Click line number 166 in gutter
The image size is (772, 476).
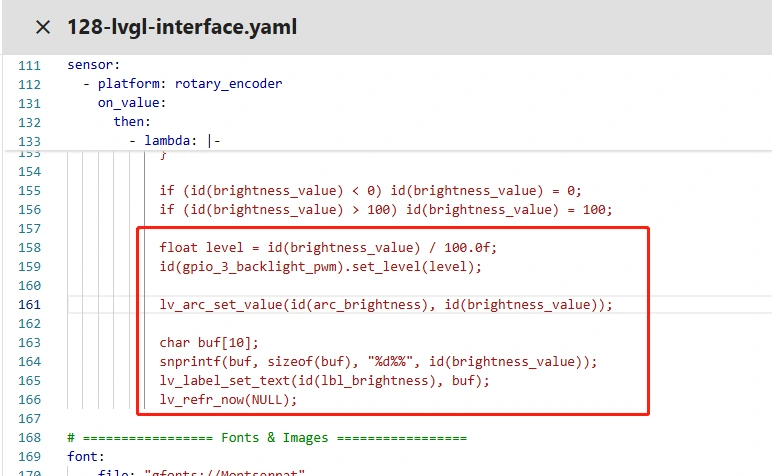[29, 400]
